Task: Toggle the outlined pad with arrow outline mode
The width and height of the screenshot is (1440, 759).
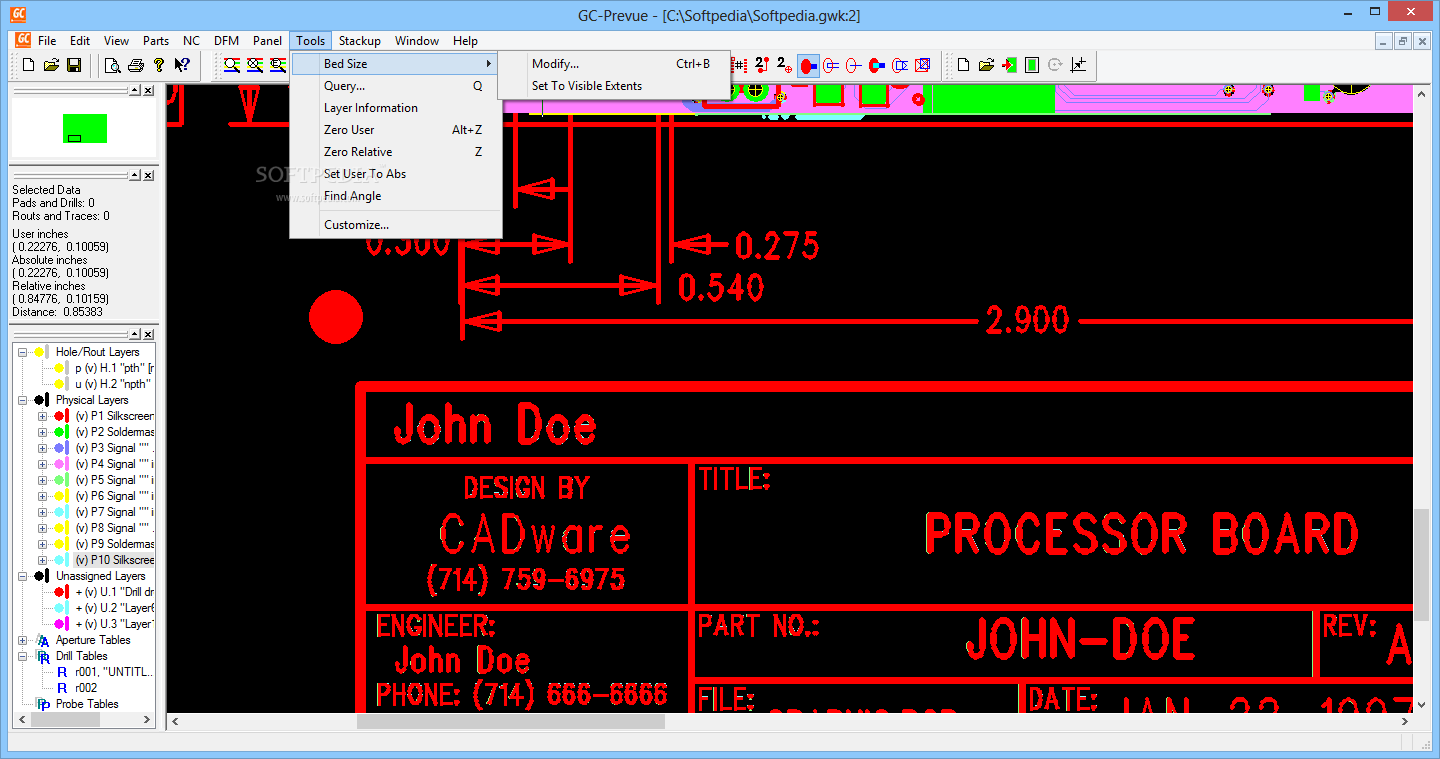Action: click(x=900, y=65)
